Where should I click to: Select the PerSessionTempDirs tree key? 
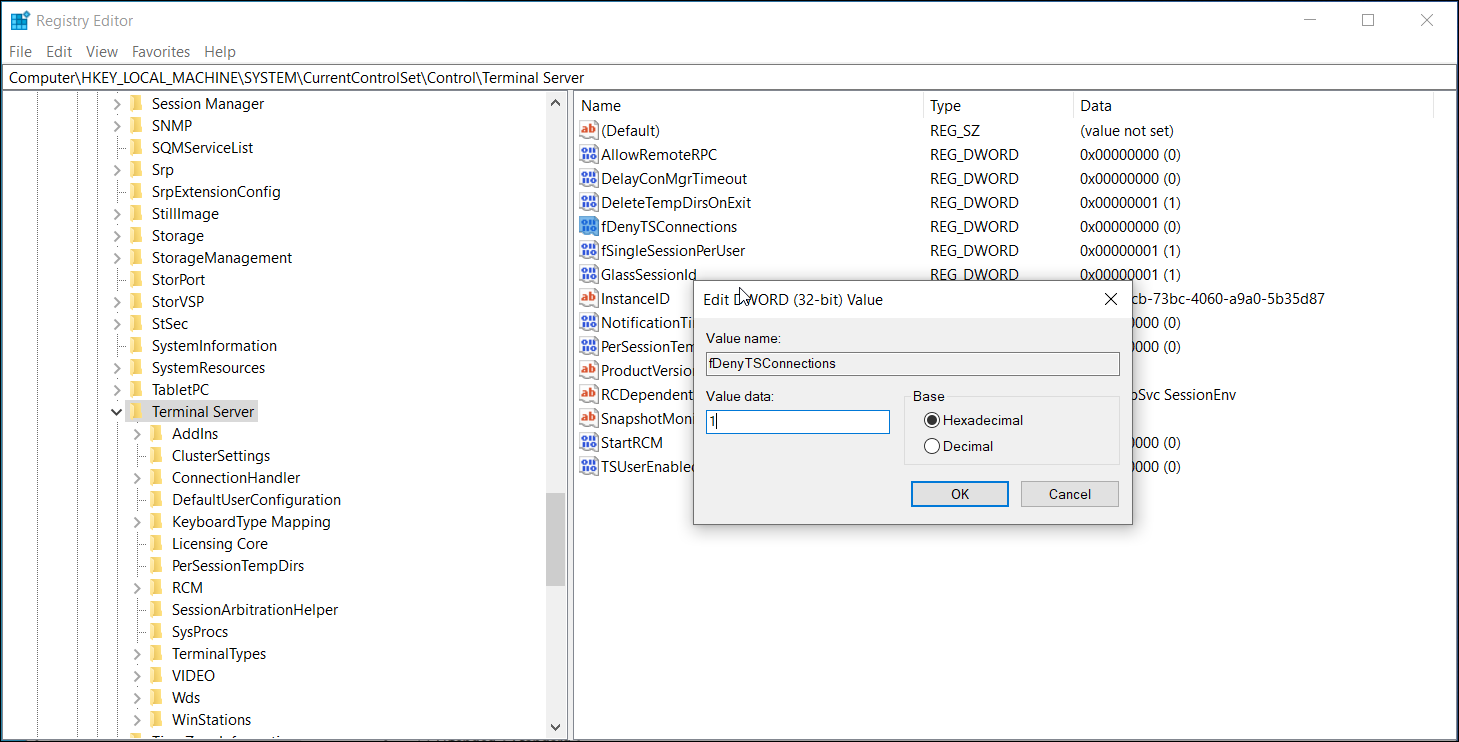[x=238, y=566]
